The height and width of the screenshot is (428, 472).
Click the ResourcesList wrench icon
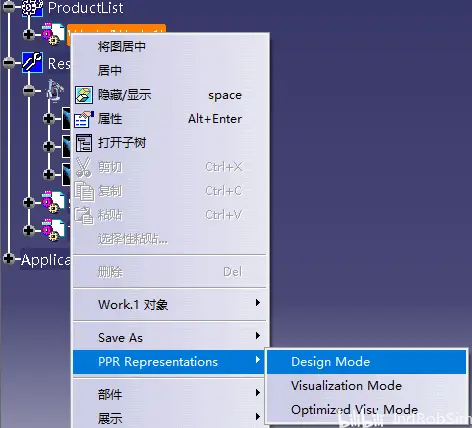click(x=32, y=62)
